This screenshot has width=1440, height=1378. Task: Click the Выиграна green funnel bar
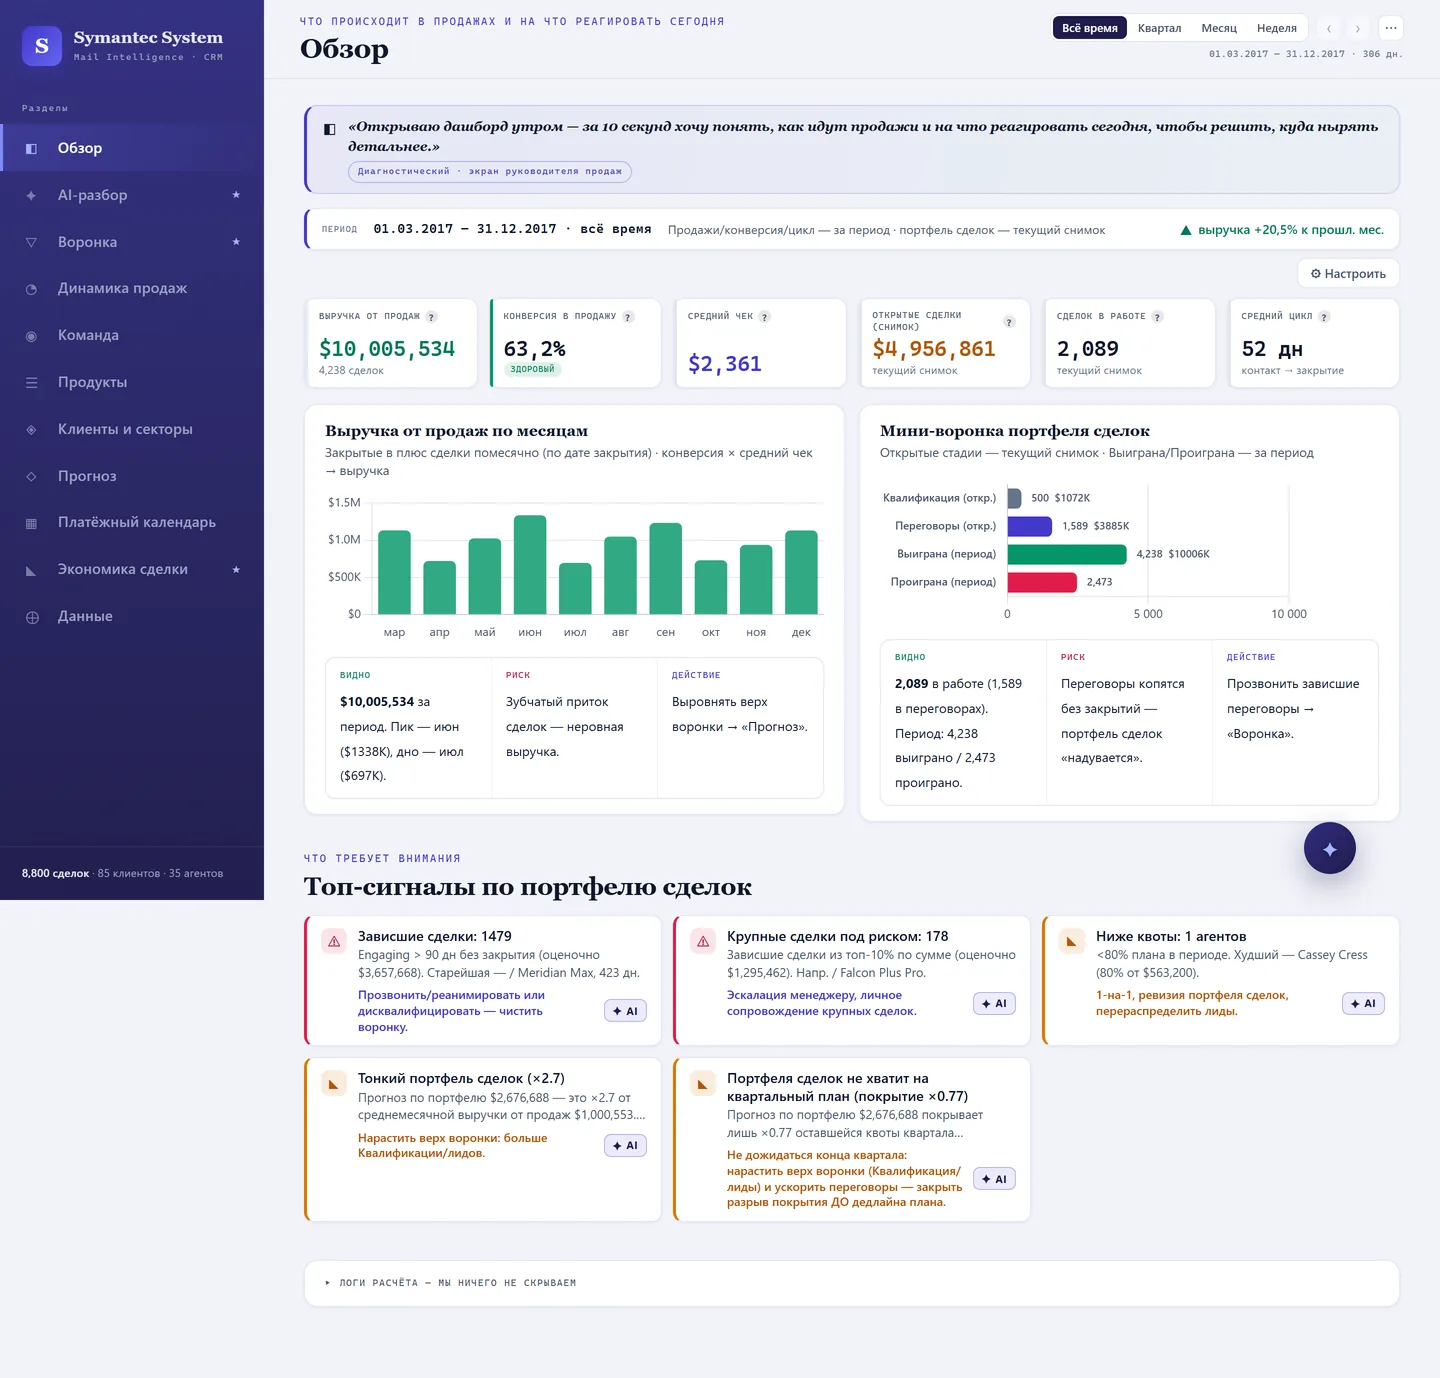point(1068,554)
